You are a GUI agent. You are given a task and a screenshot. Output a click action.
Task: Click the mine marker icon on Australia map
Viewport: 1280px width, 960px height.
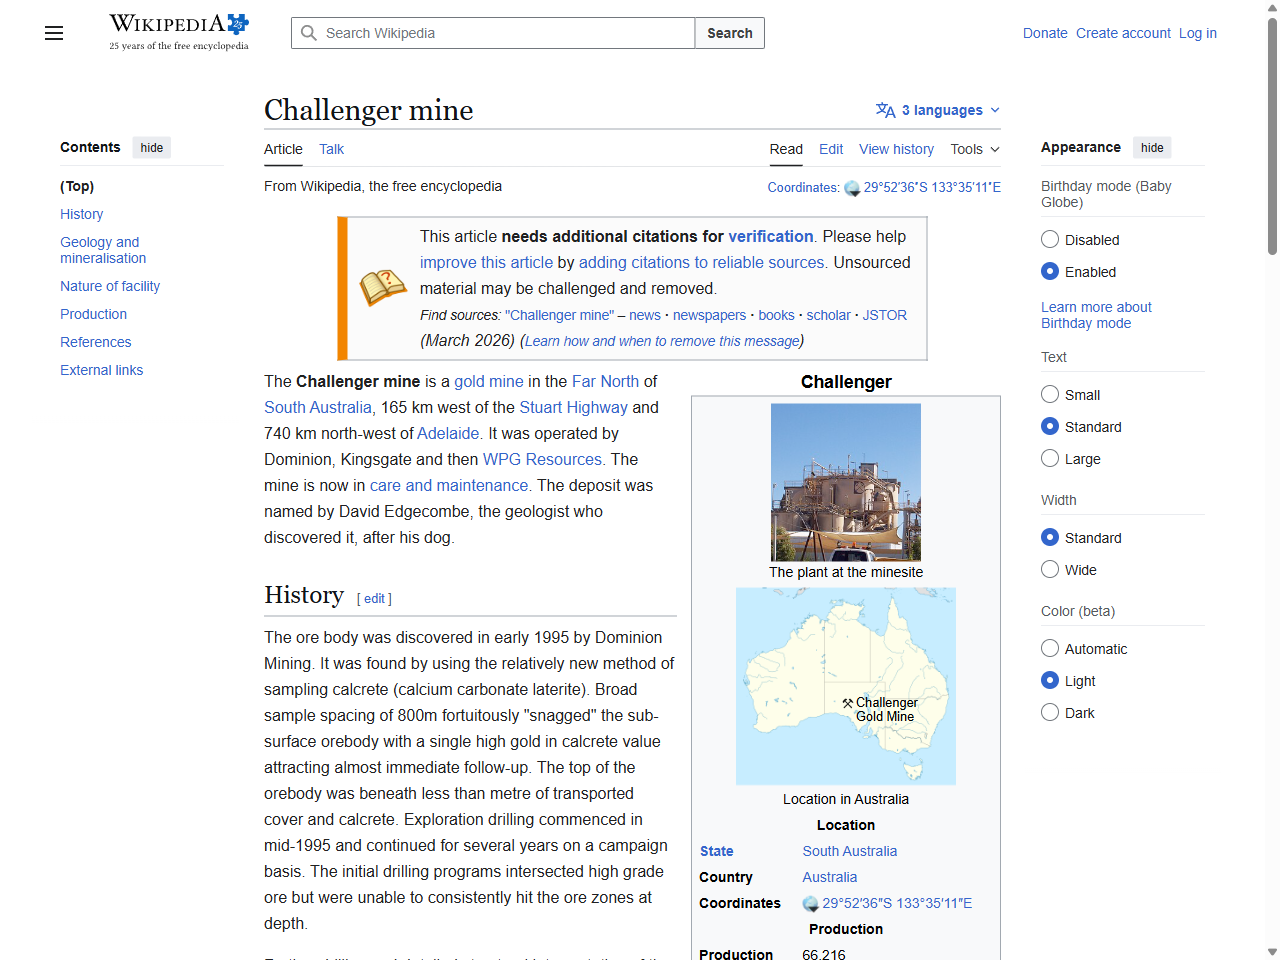(847, 703)
